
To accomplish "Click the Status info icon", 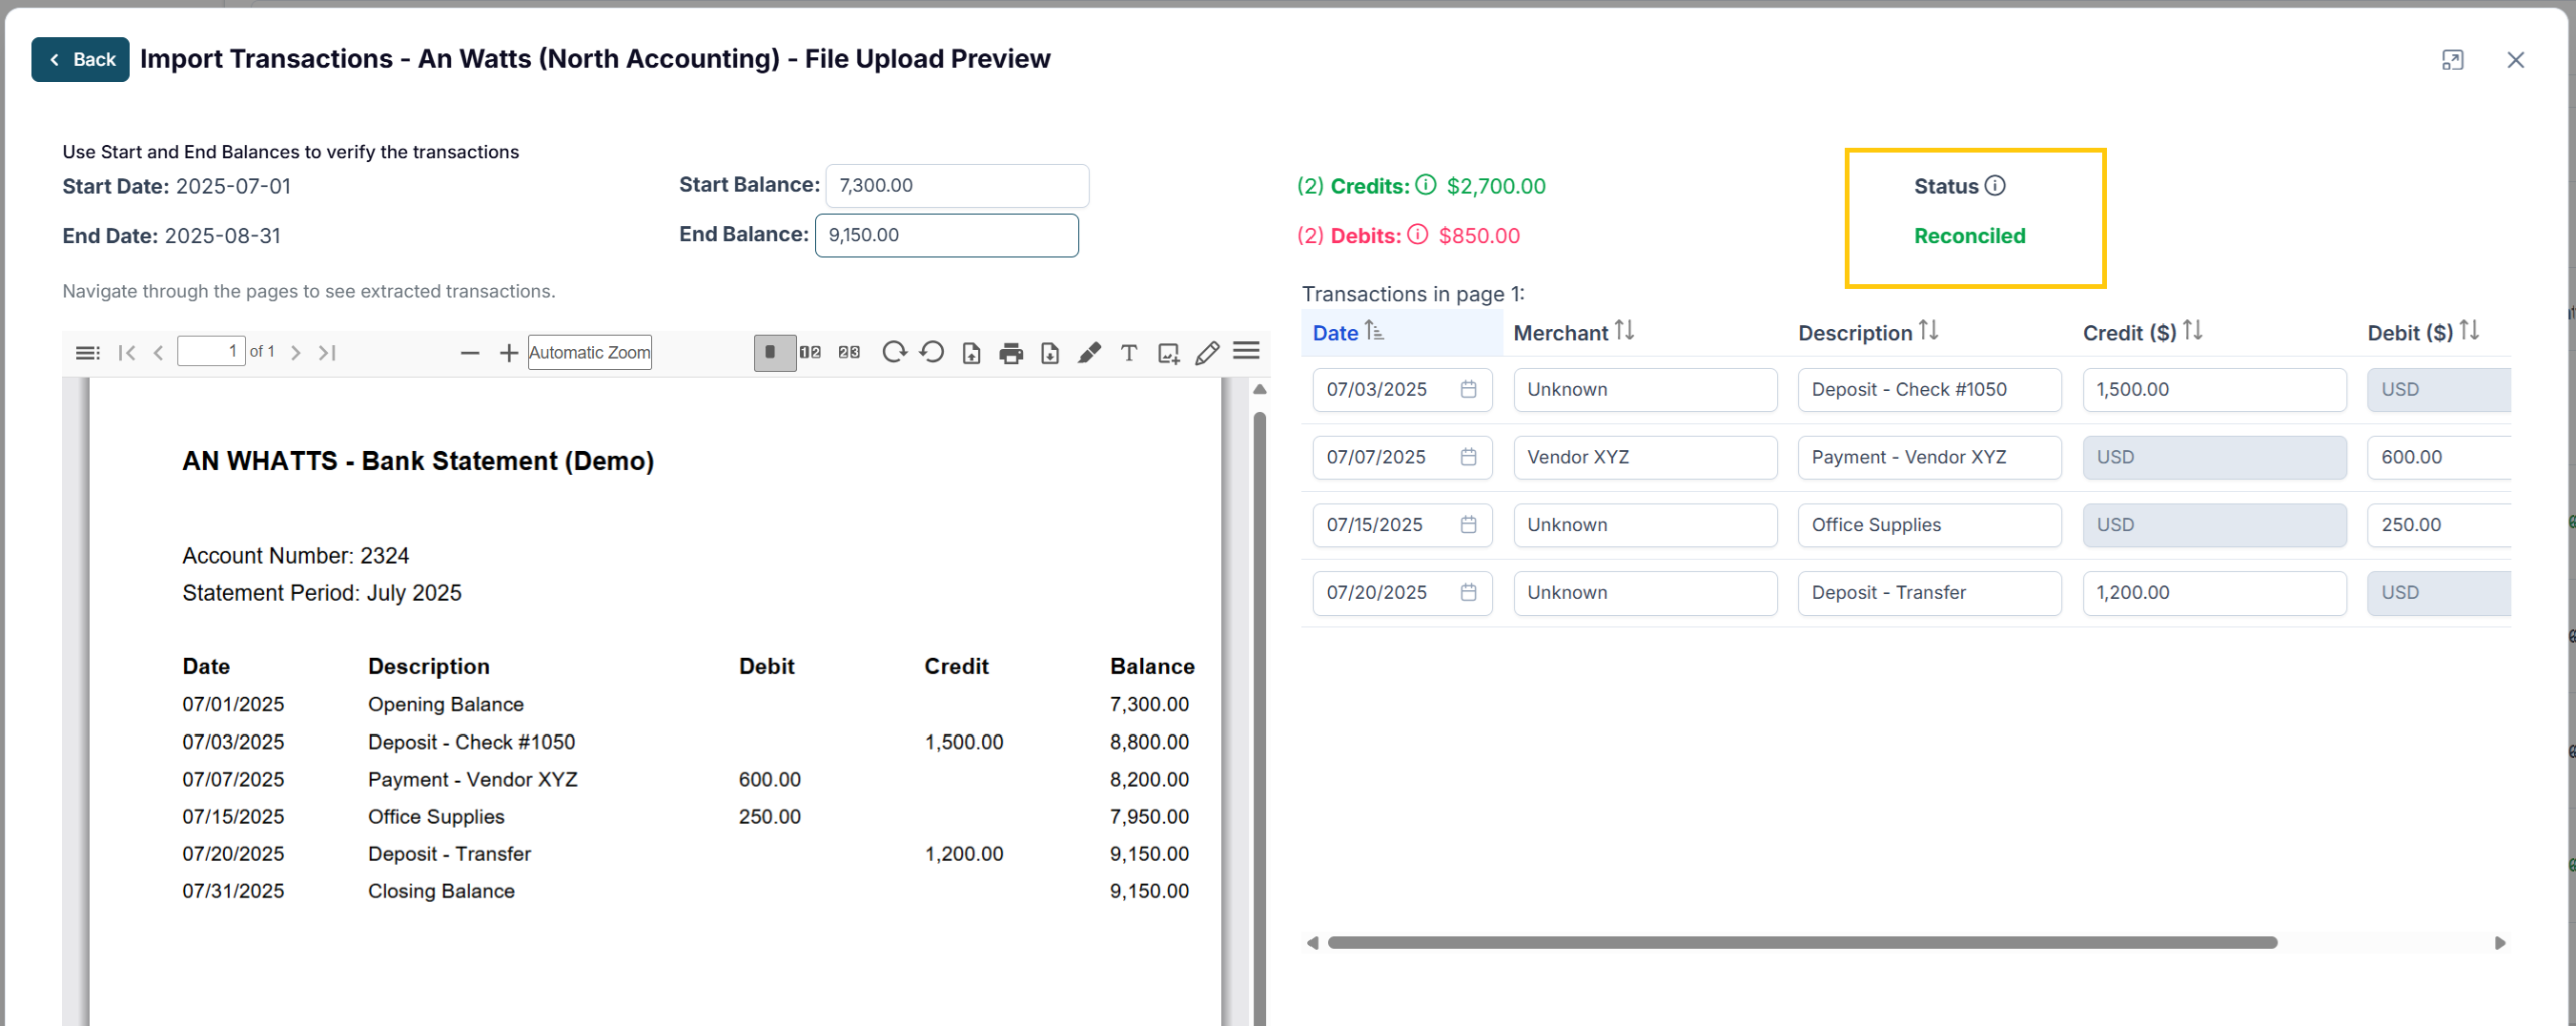I will click(x=1994, y=186).
